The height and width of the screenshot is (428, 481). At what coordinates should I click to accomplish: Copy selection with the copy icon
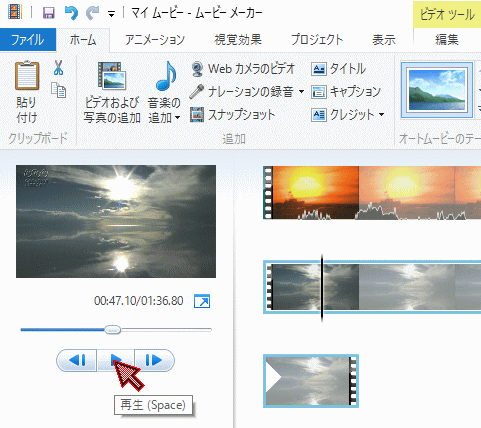59,90
